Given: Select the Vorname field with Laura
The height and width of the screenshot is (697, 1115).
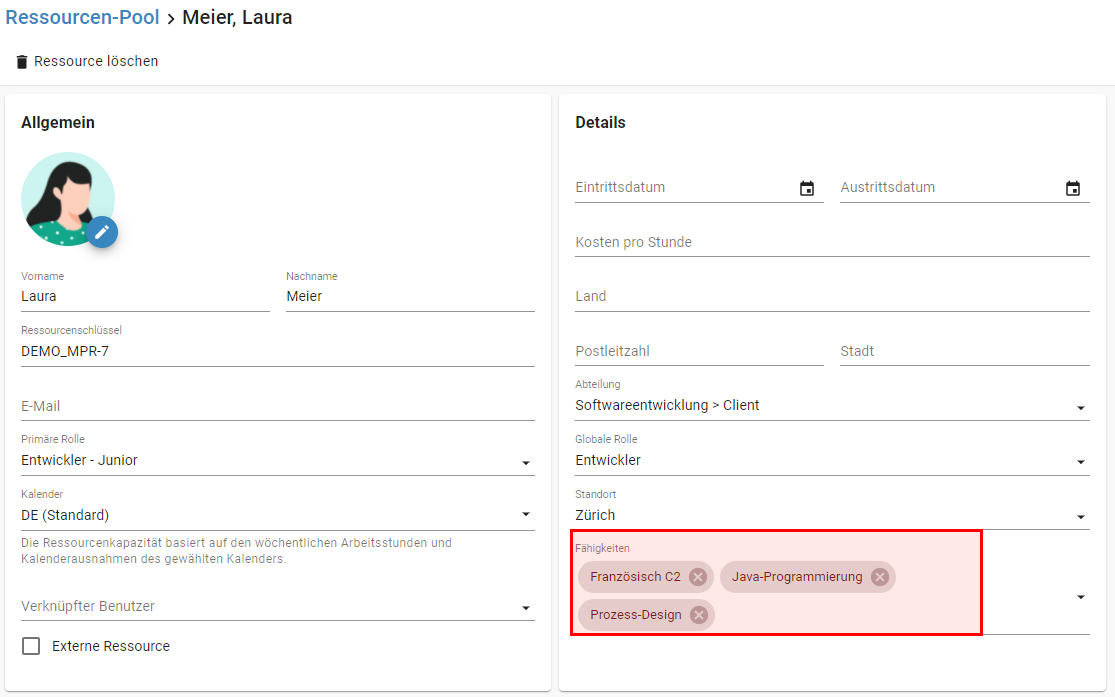Looking at the screenshot, I should click(x=144, y=296).
